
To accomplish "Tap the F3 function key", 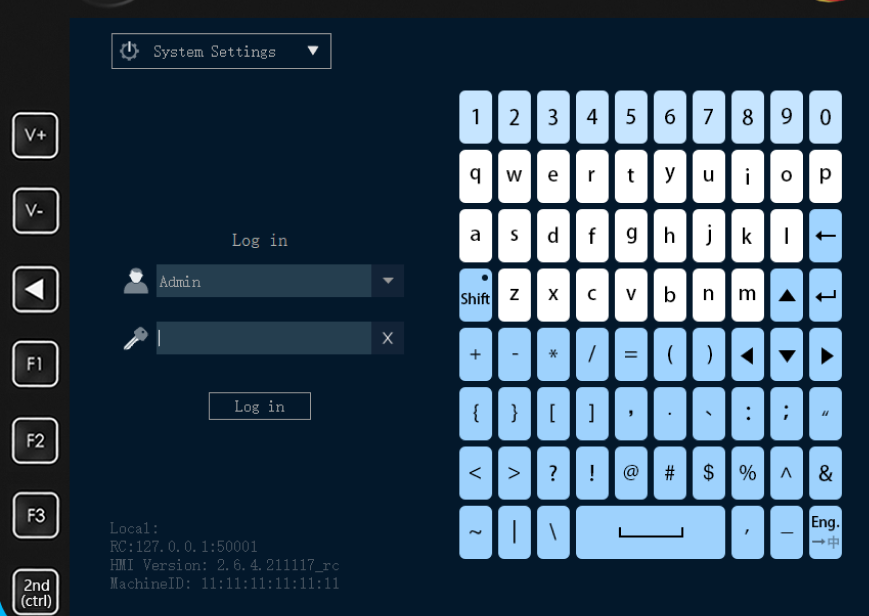I will 35,515.
